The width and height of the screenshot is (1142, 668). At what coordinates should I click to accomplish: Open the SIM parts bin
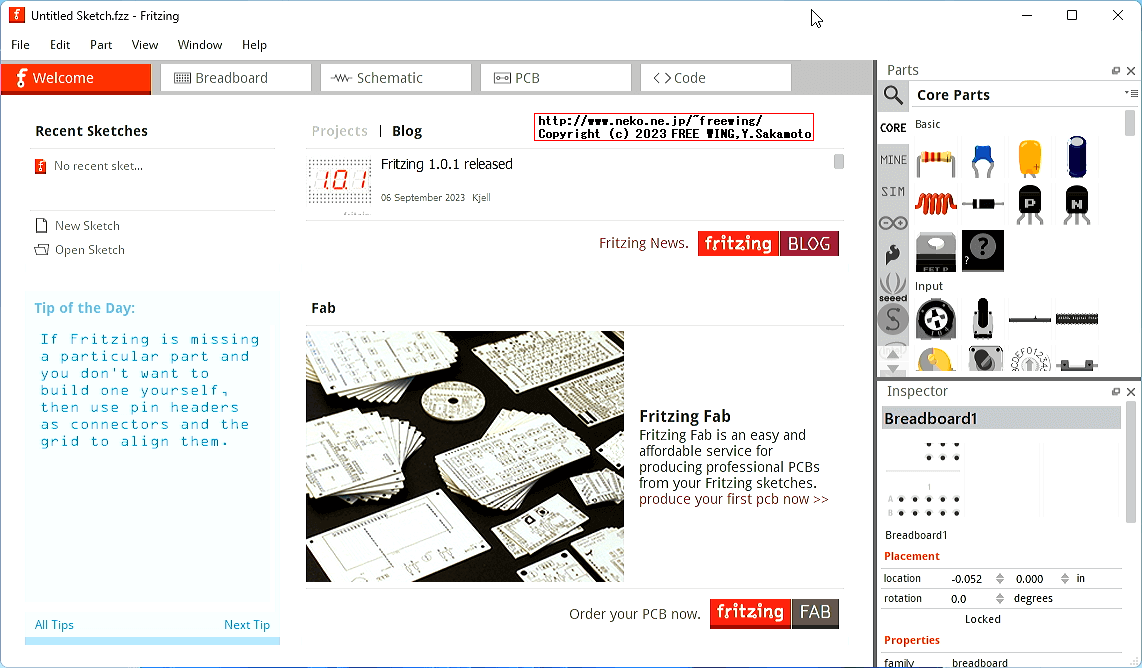[893, 192]
